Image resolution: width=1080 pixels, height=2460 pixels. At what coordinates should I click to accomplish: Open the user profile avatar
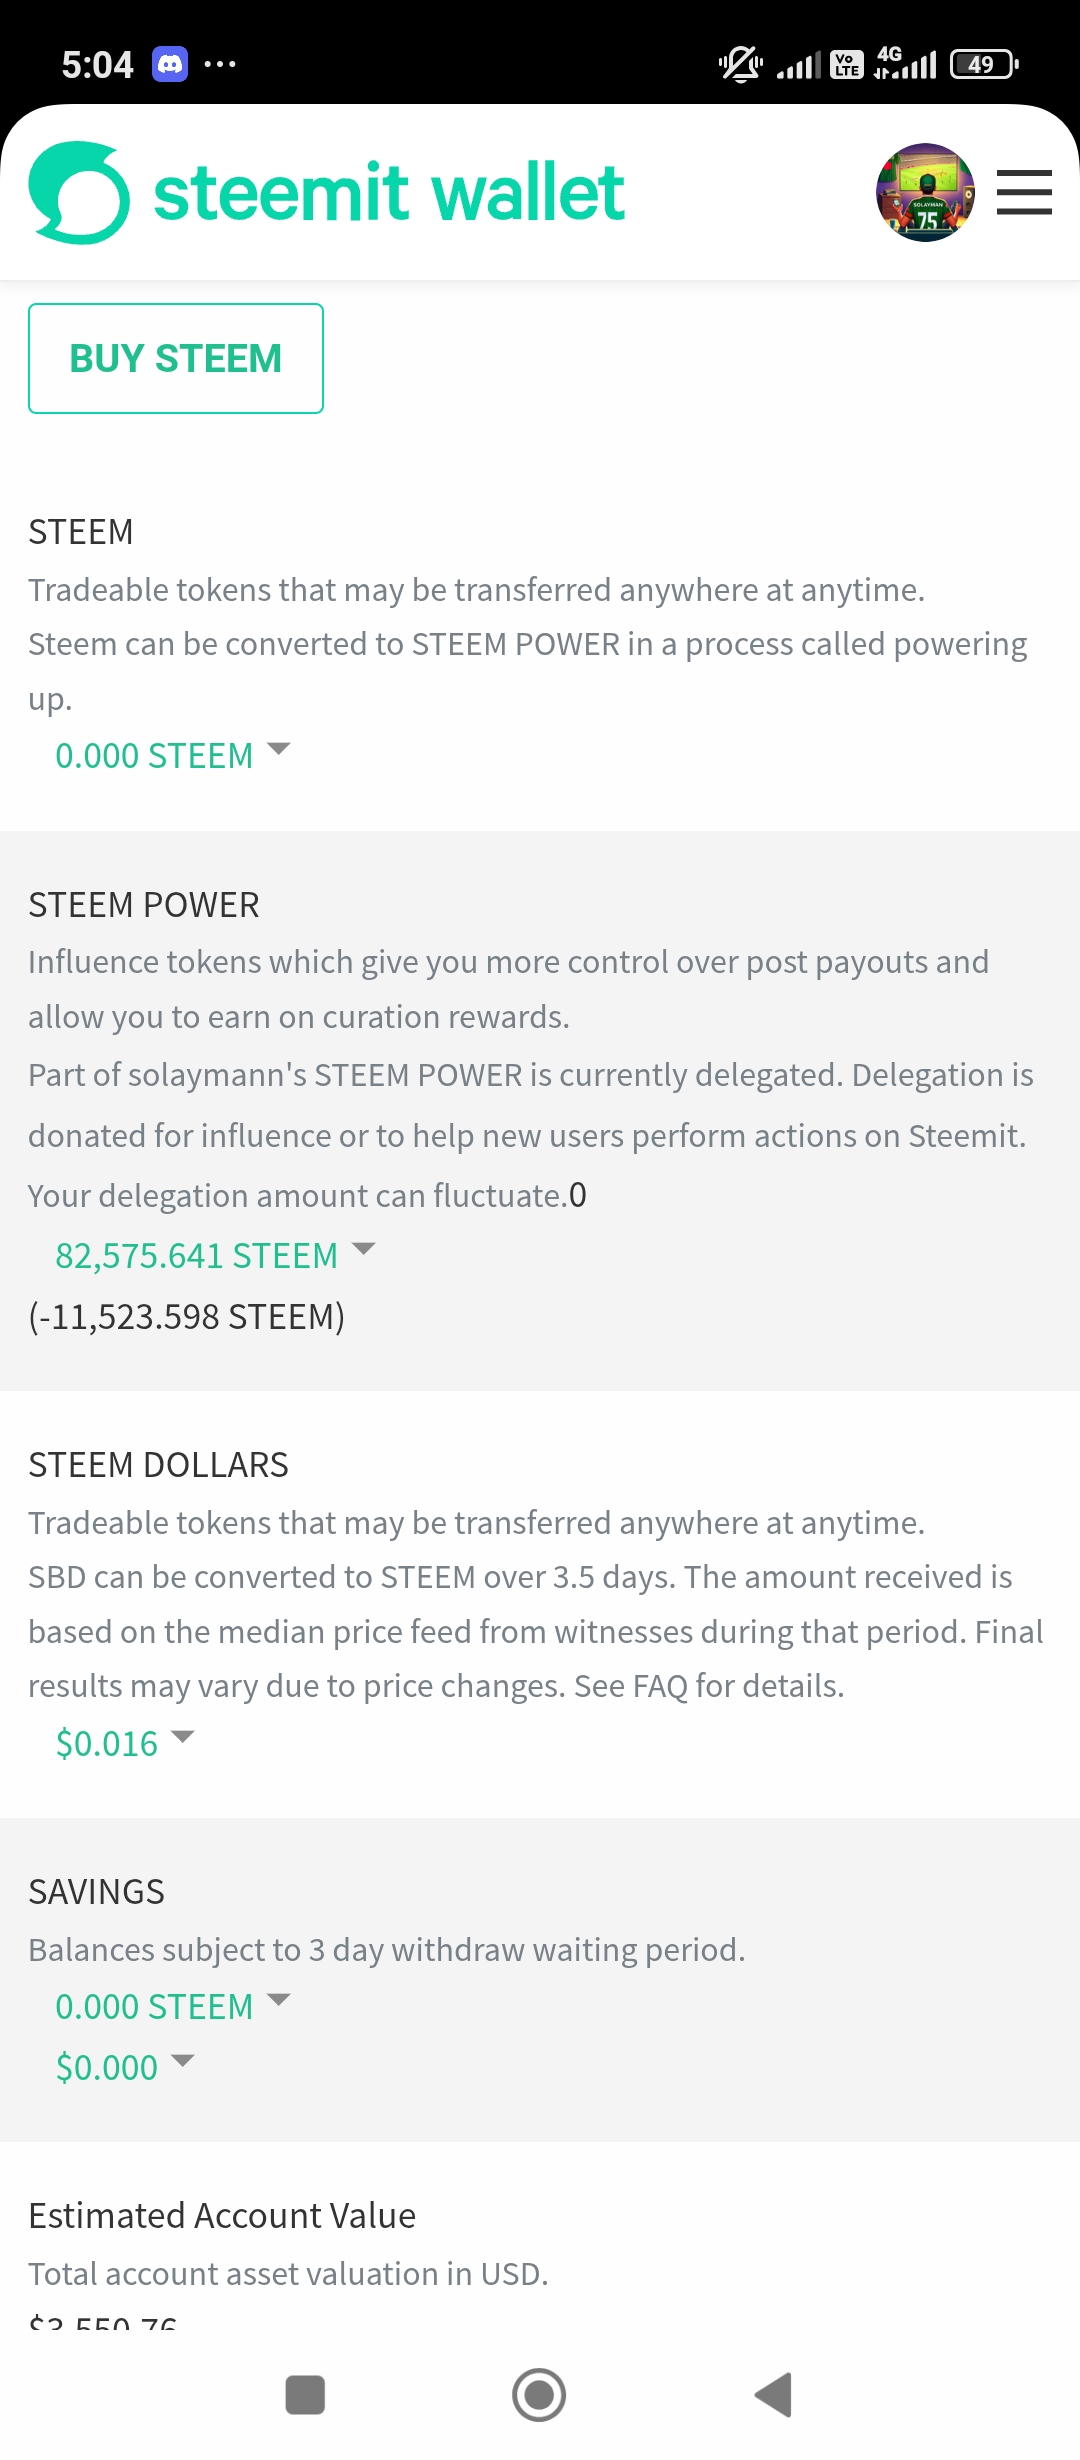coord(925,192)
